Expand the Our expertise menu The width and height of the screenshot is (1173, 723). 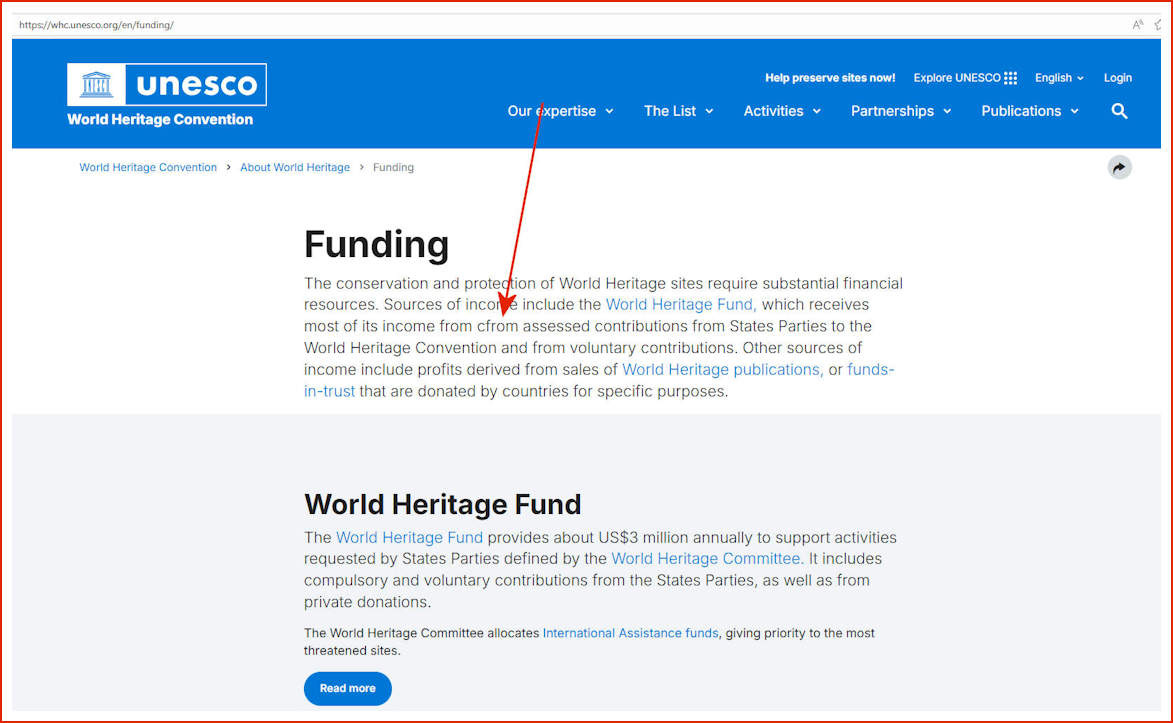[x=560, y=112]
